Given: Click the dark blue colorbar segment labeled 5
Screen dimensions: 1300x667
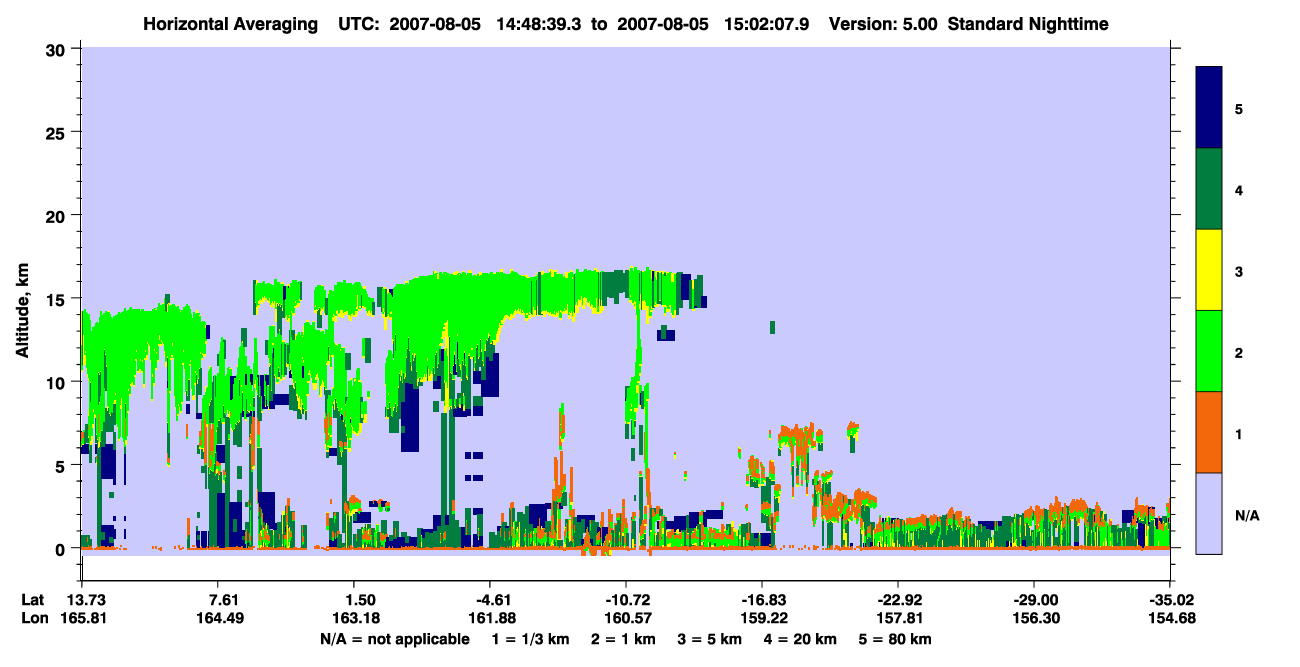Looking at the screenshot, I should (x=1209, y=108).
